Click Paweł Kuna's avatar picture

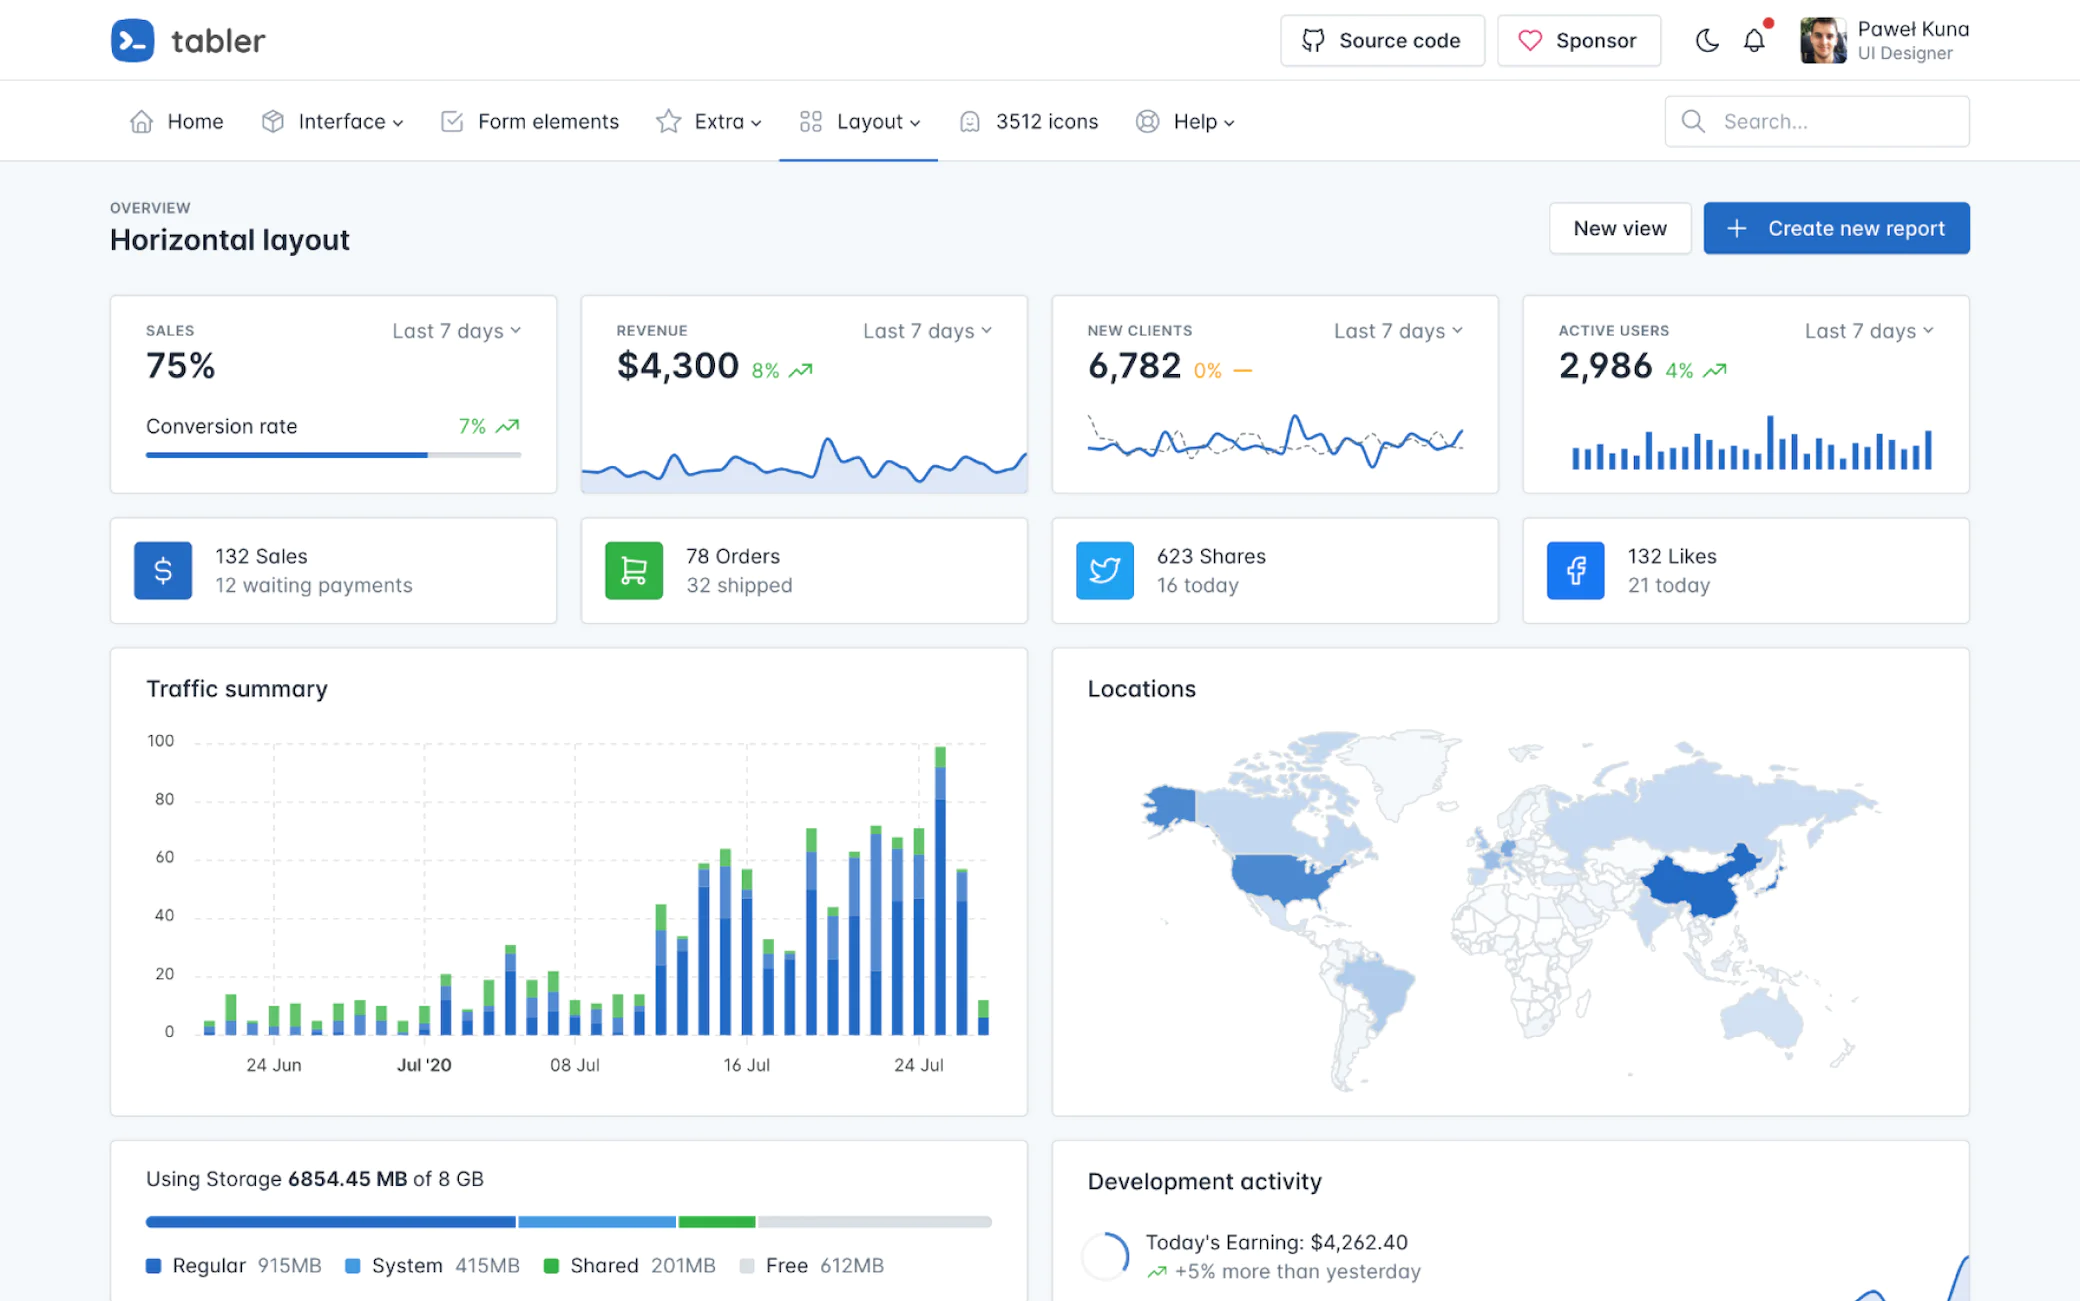point(1823,40)
